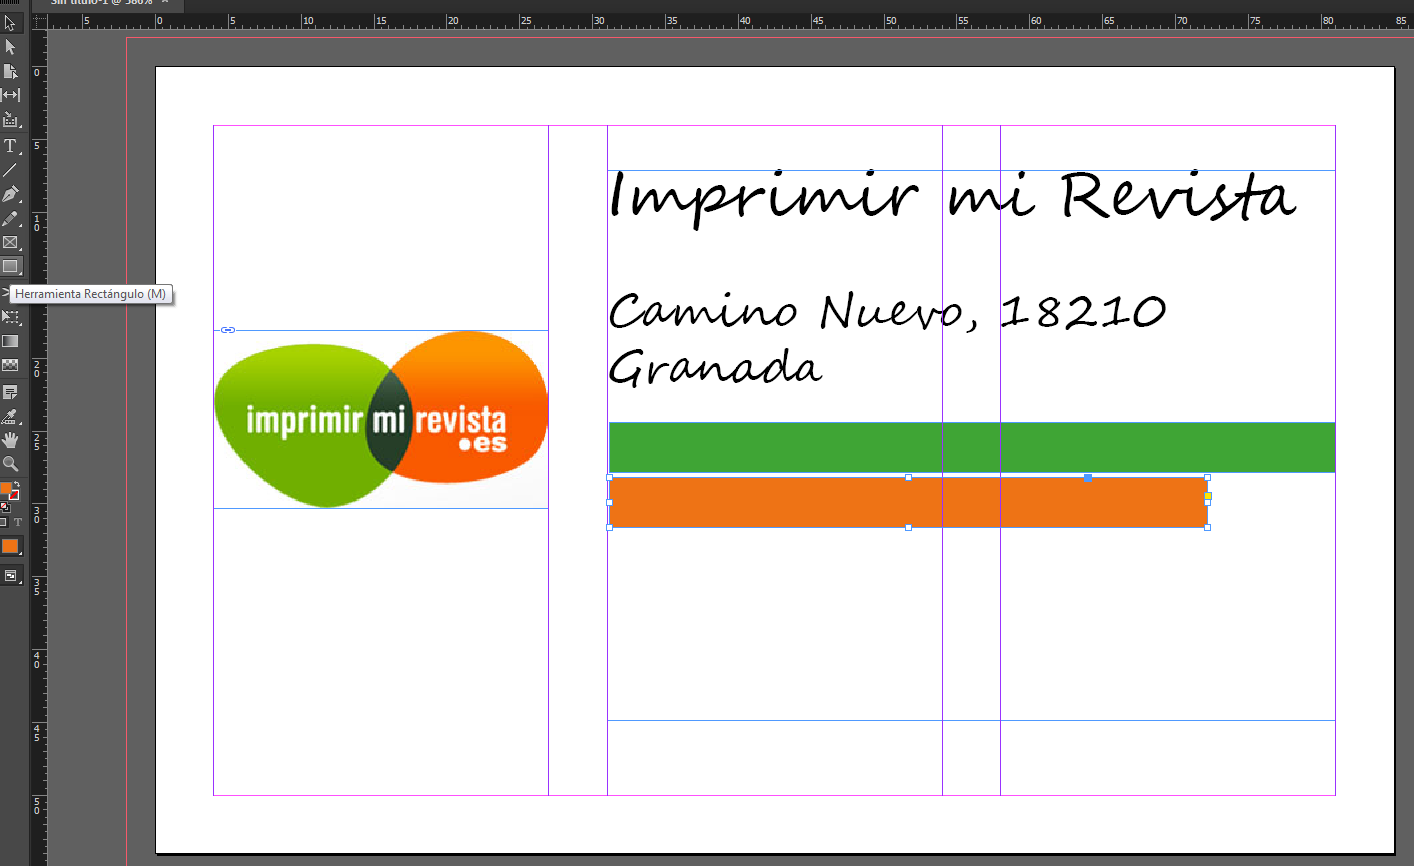Click the Apply Color orange button
Screen dimensions: 1414x866
pyautogui.click(x=10, y=546)
